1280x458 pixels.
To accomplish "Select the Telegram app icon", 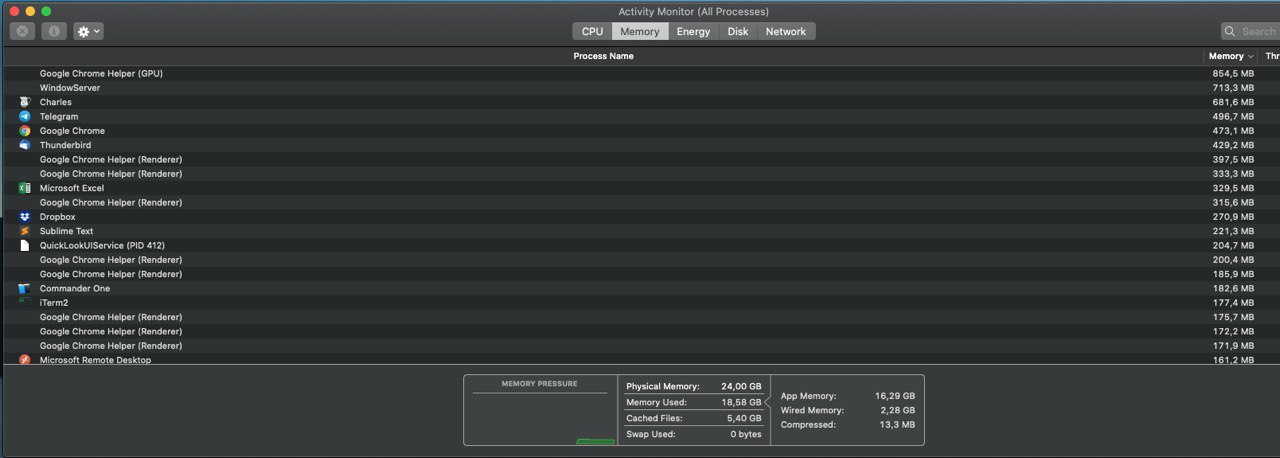I will point(24,116).
